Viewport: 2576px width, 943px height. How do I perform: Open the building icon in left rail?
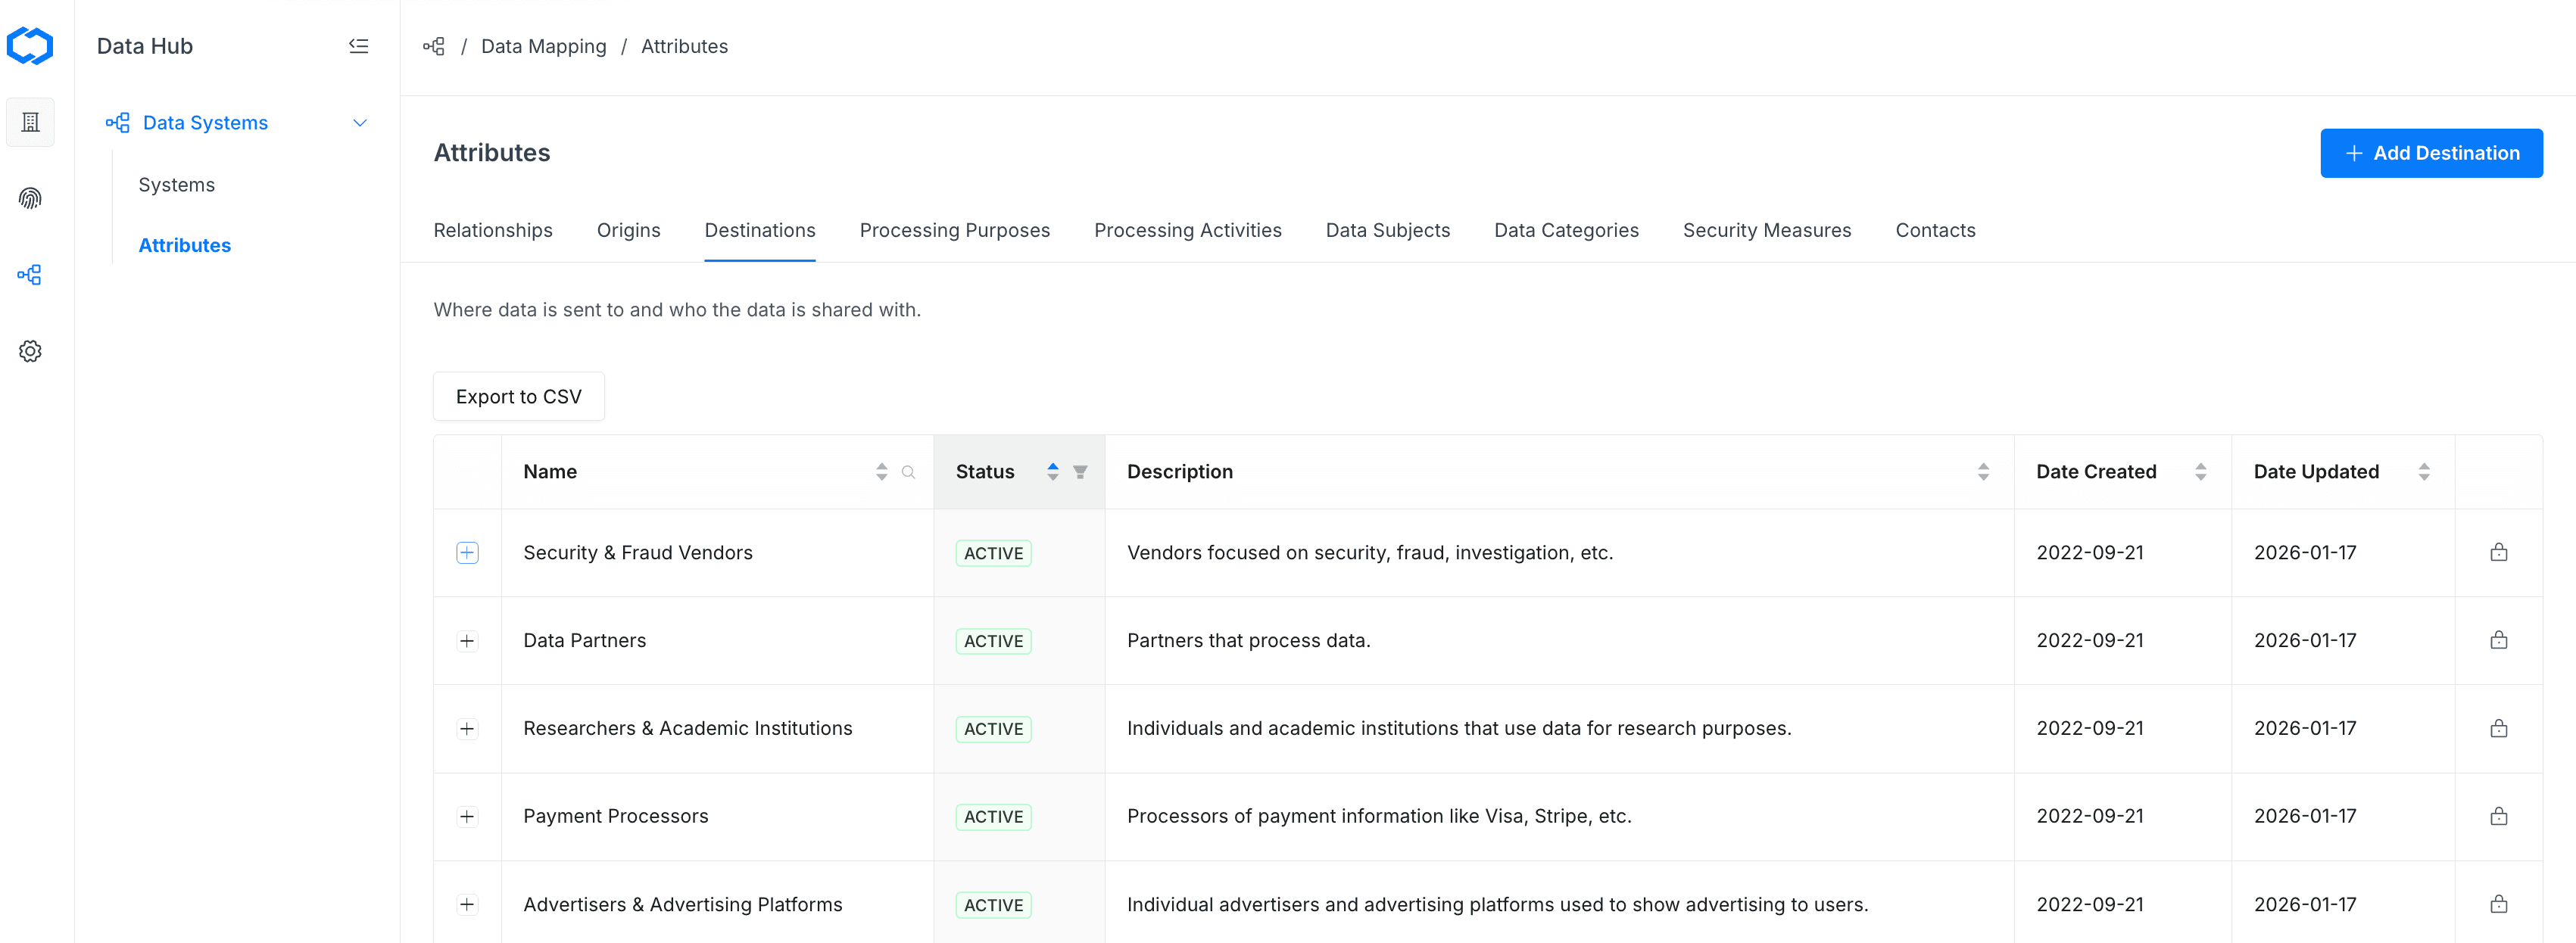tap(30, 122)
